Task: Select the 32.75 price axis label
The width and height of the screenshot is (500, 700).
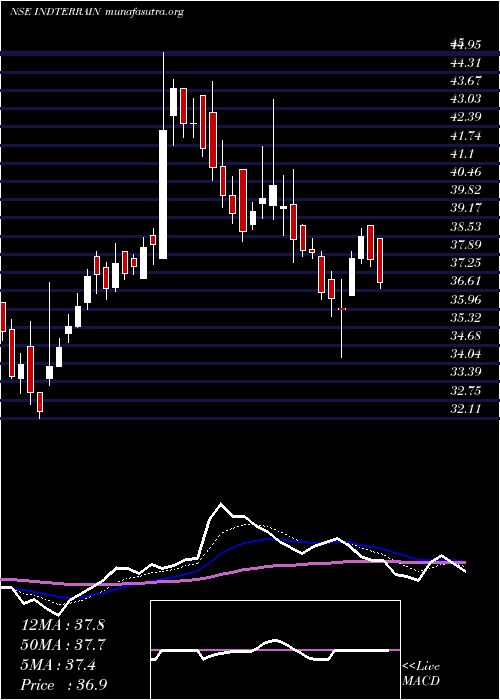Action: 465,391
